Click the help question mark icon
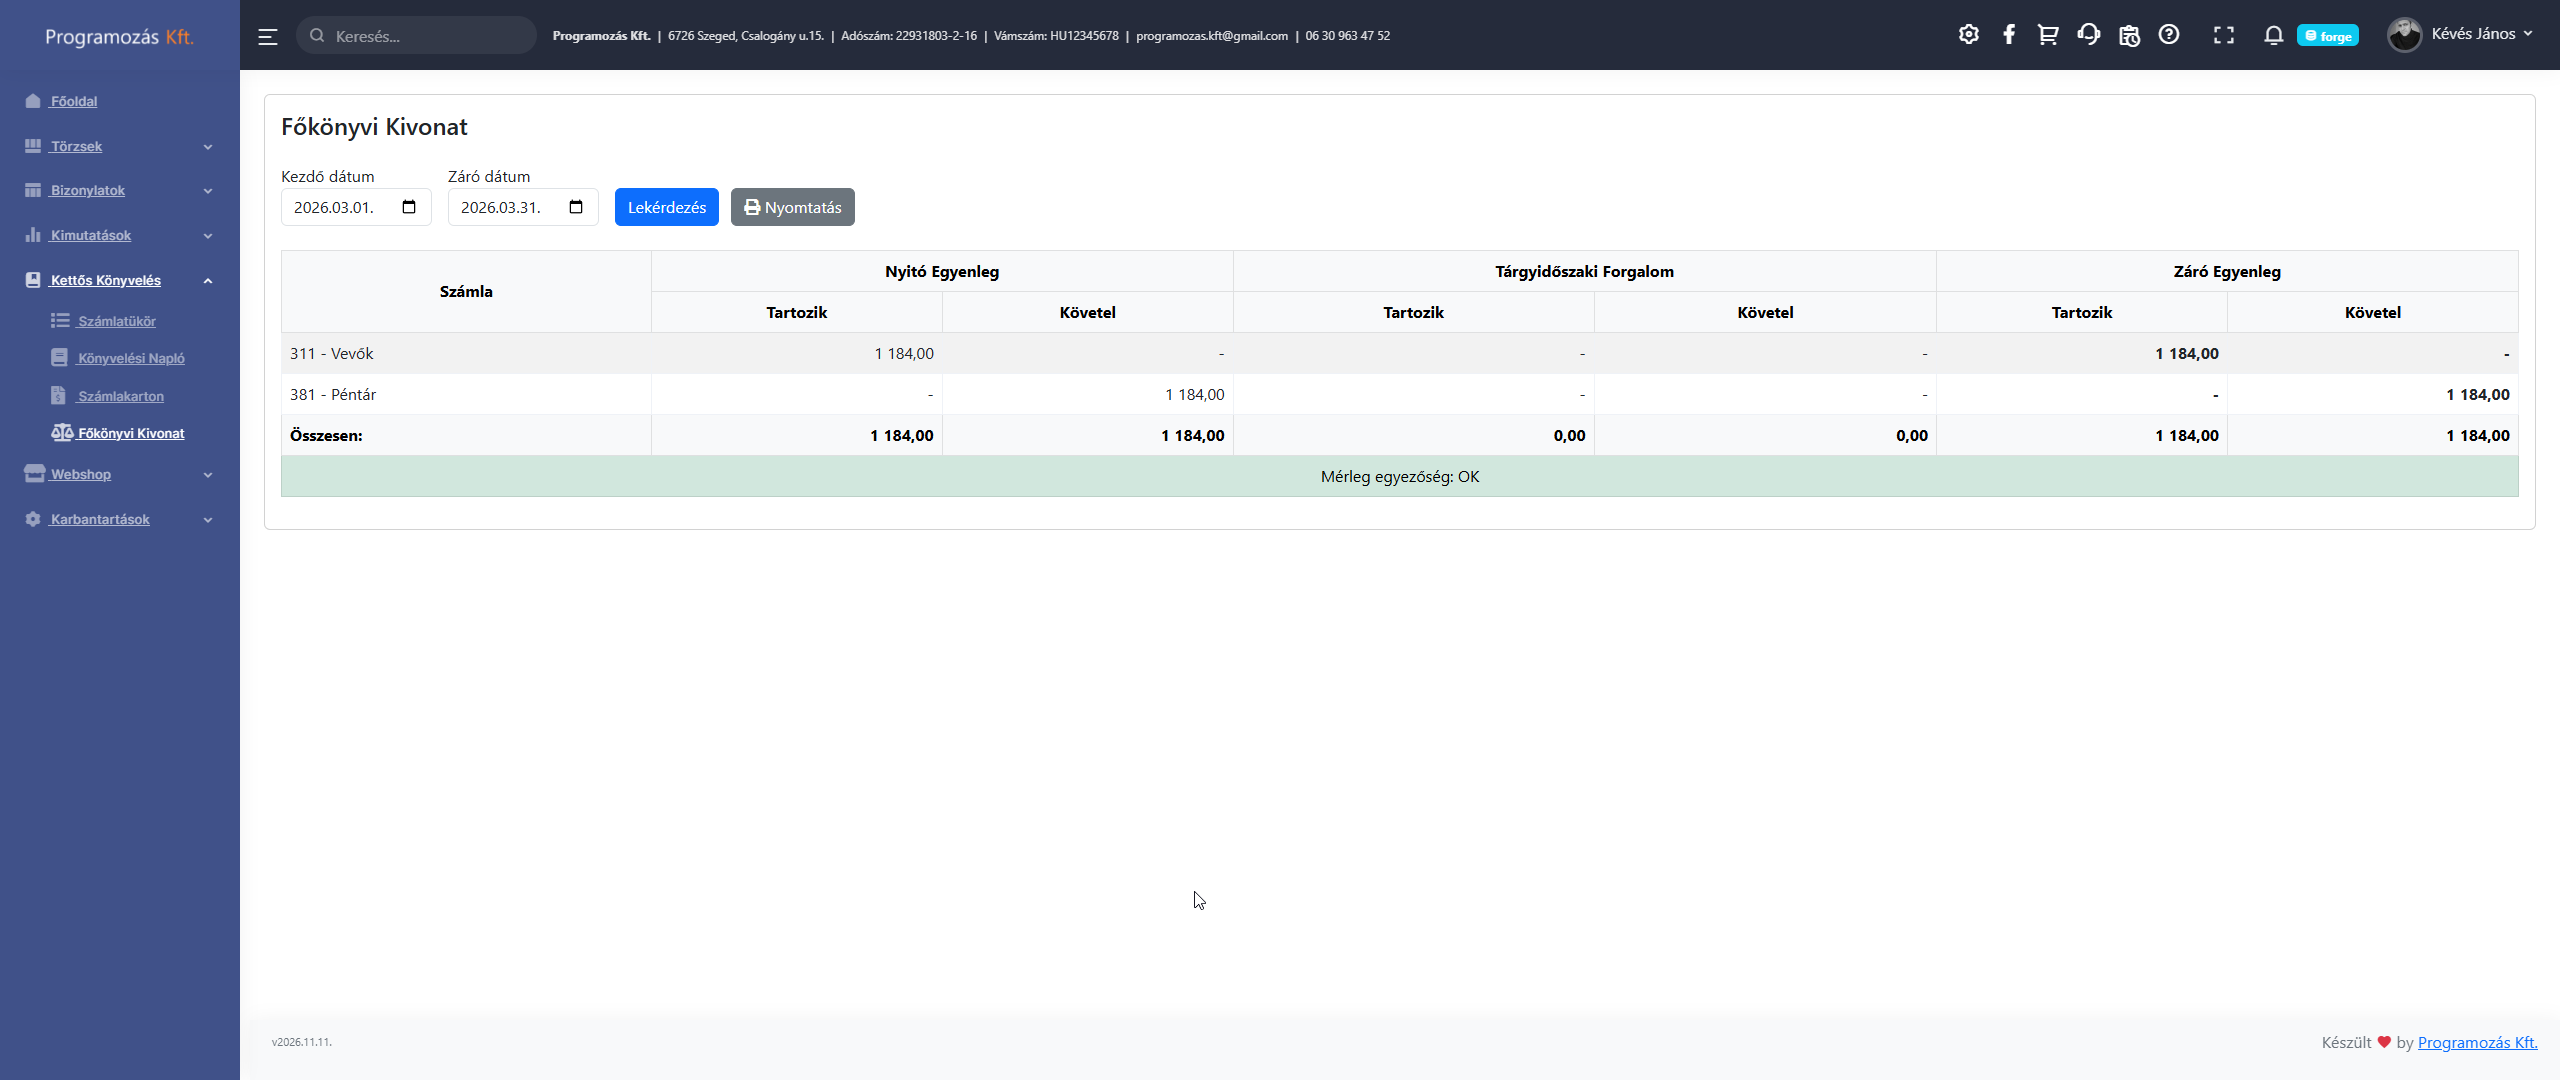Viewport: 2560px width, 1080px height. 2168,35
